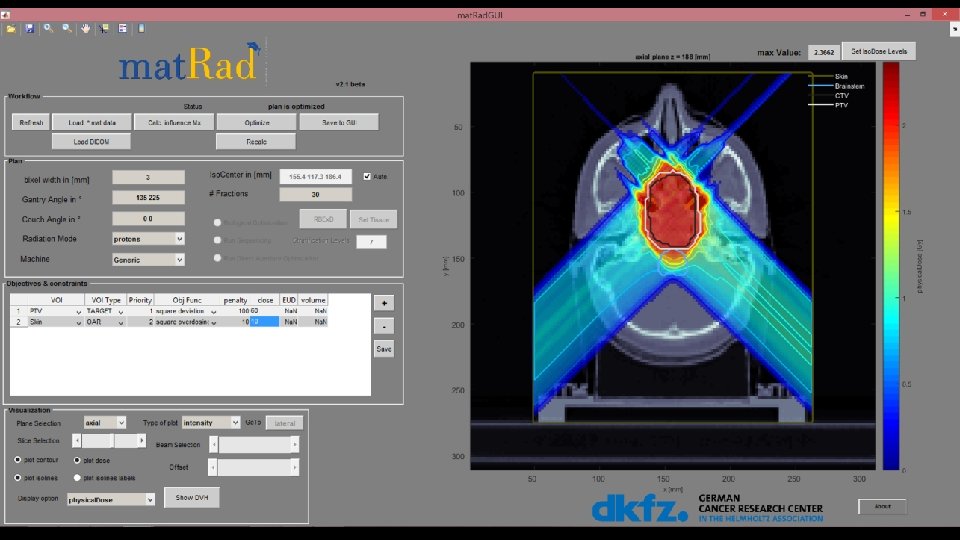Click Couch Angle input field
960x540 pixels.
pos(148,219)
